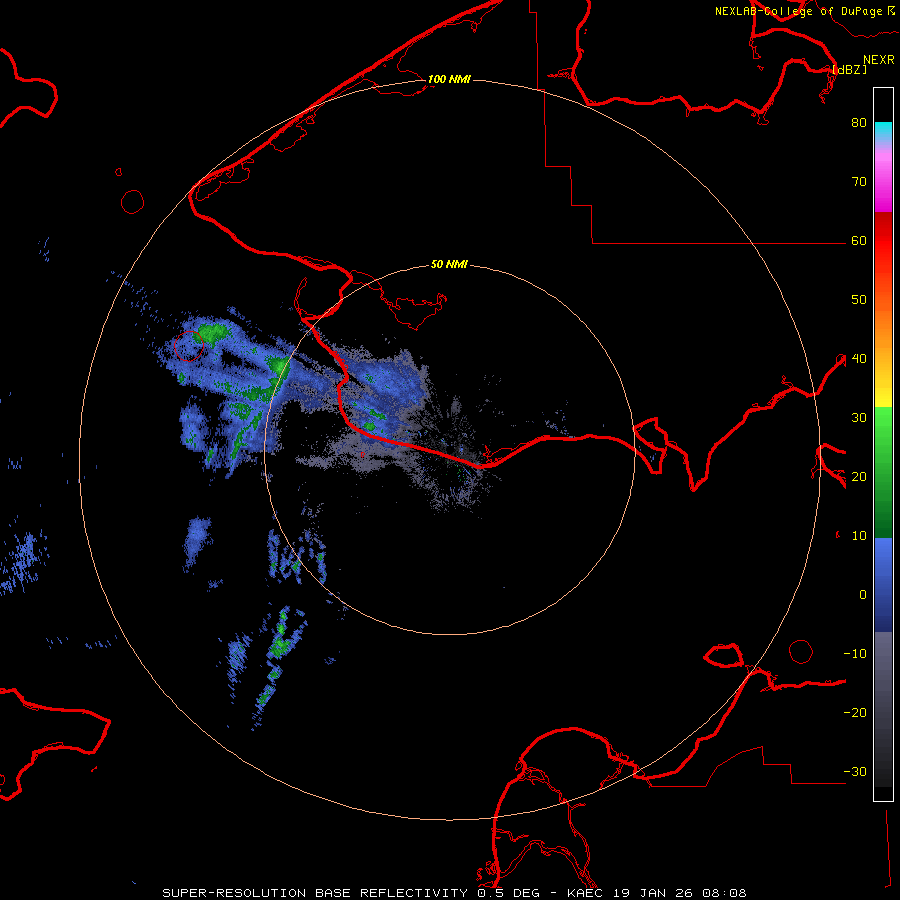900x900 pixels.
Task: Click the 80 value on the dBZ scale
Action: (859, 123)
